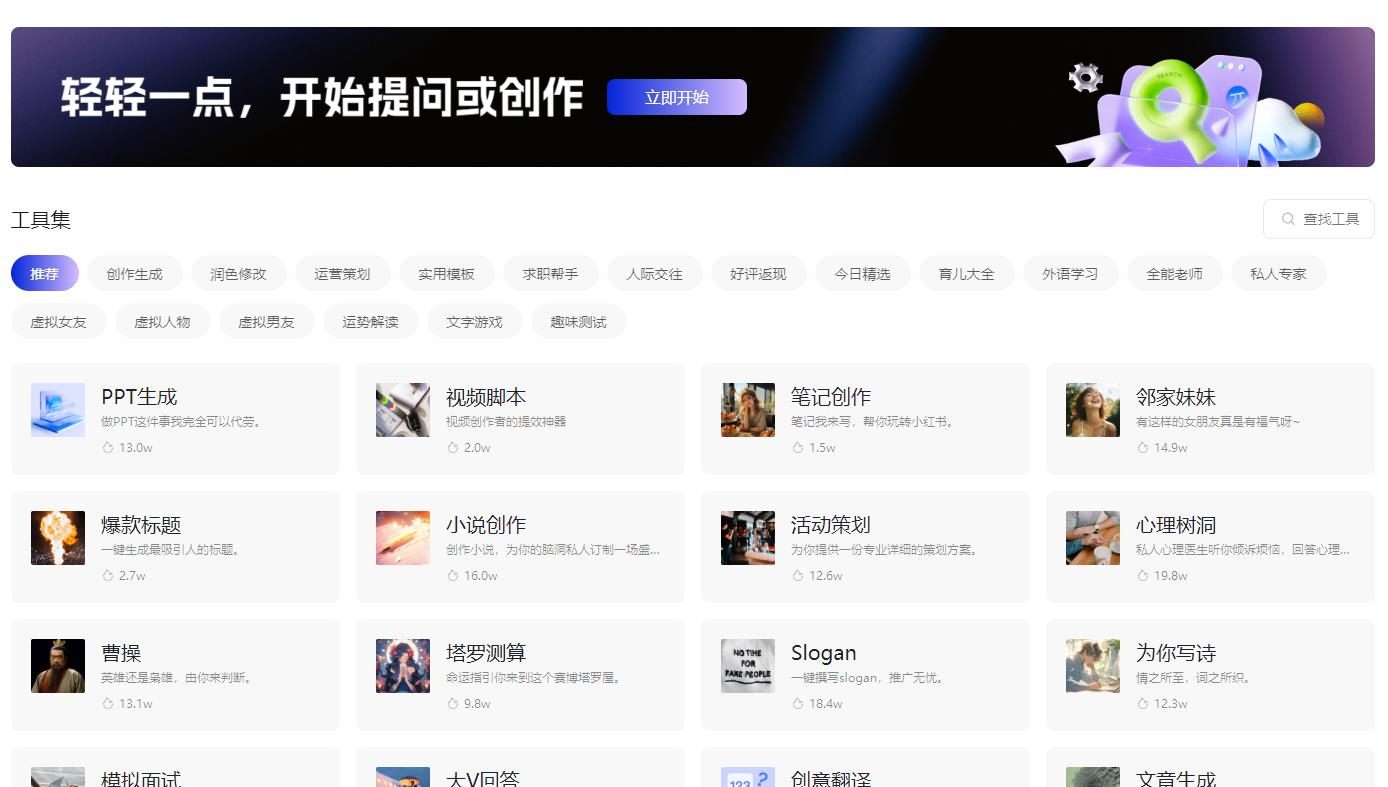Click the usage count icon beside 19.8w
The width and height of the screenshot is (1388, 787).
1143,576
